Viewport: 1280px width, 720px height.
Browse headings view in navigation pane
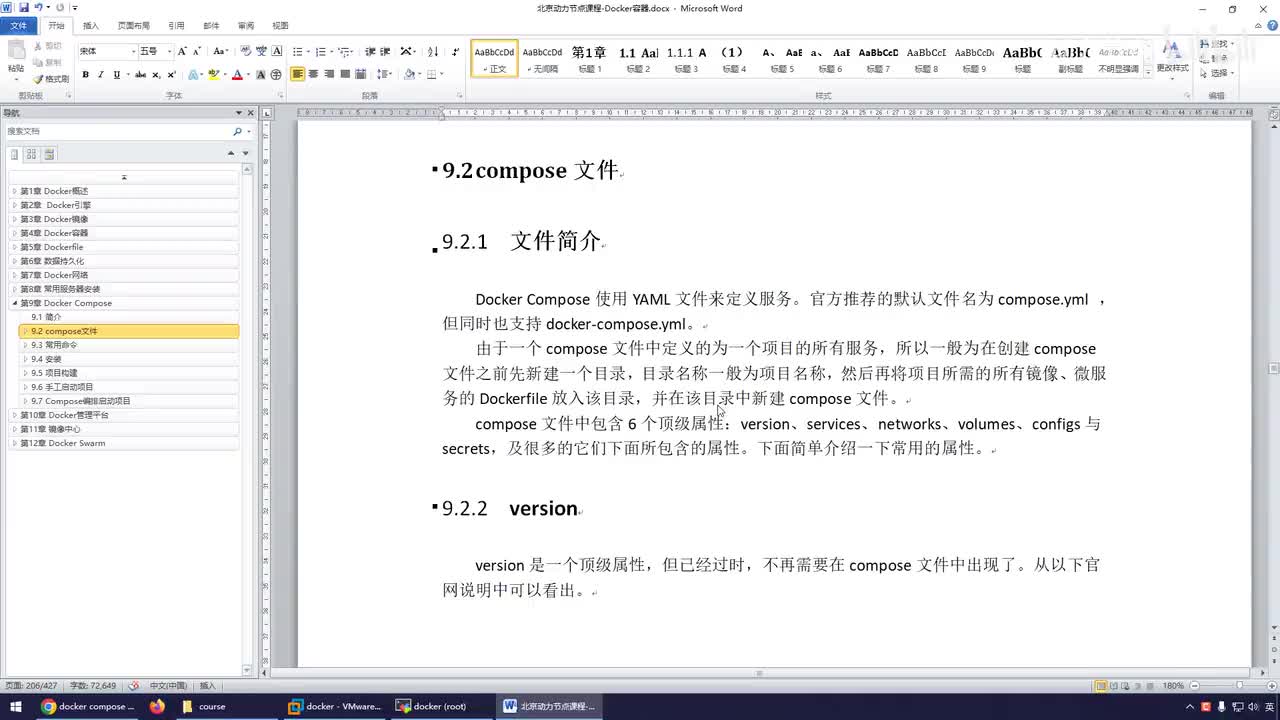[15, 154]
